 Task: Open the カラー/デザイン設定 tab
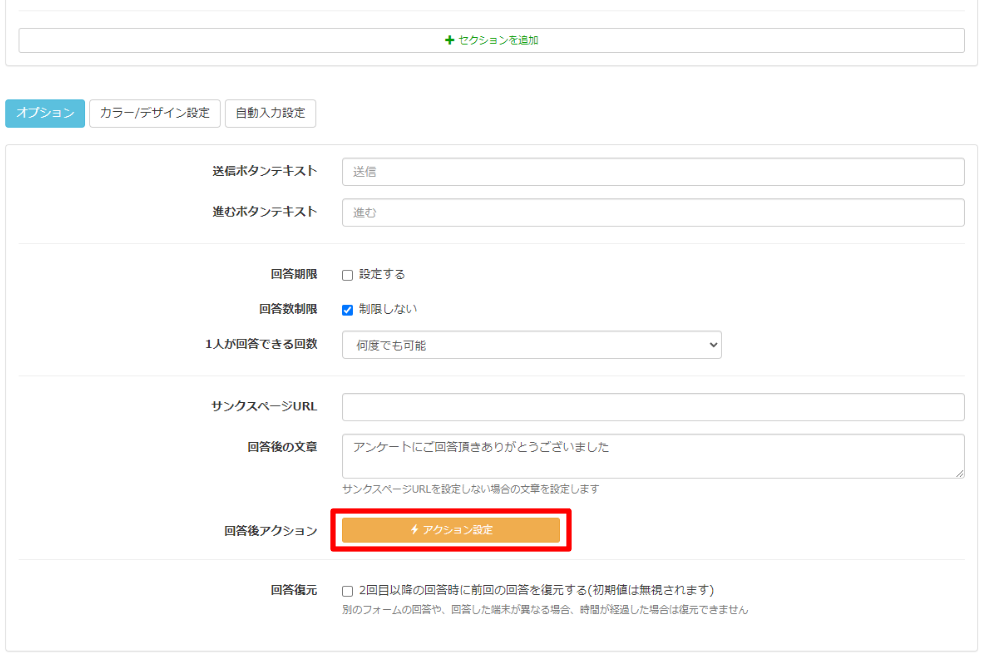pyautogui.click(x=155, y=113)
